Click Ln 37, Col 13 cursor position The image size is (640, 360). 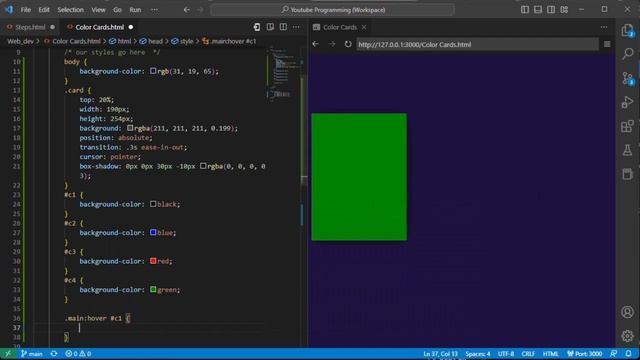[x=440, y=354]
